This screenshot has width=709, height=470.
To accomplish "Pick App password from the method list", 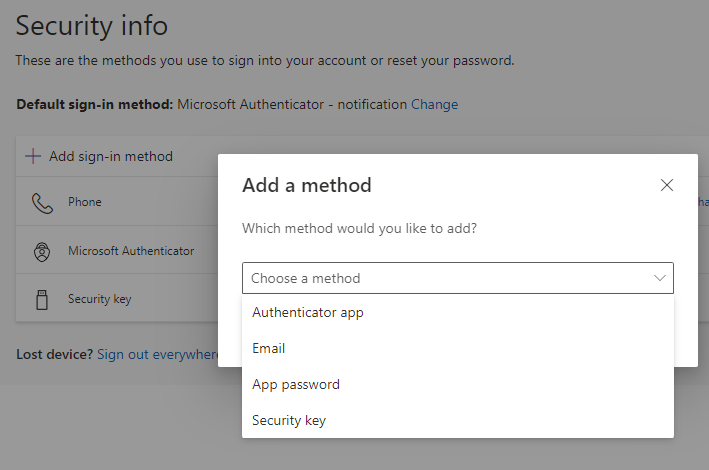I will [296, 384].
